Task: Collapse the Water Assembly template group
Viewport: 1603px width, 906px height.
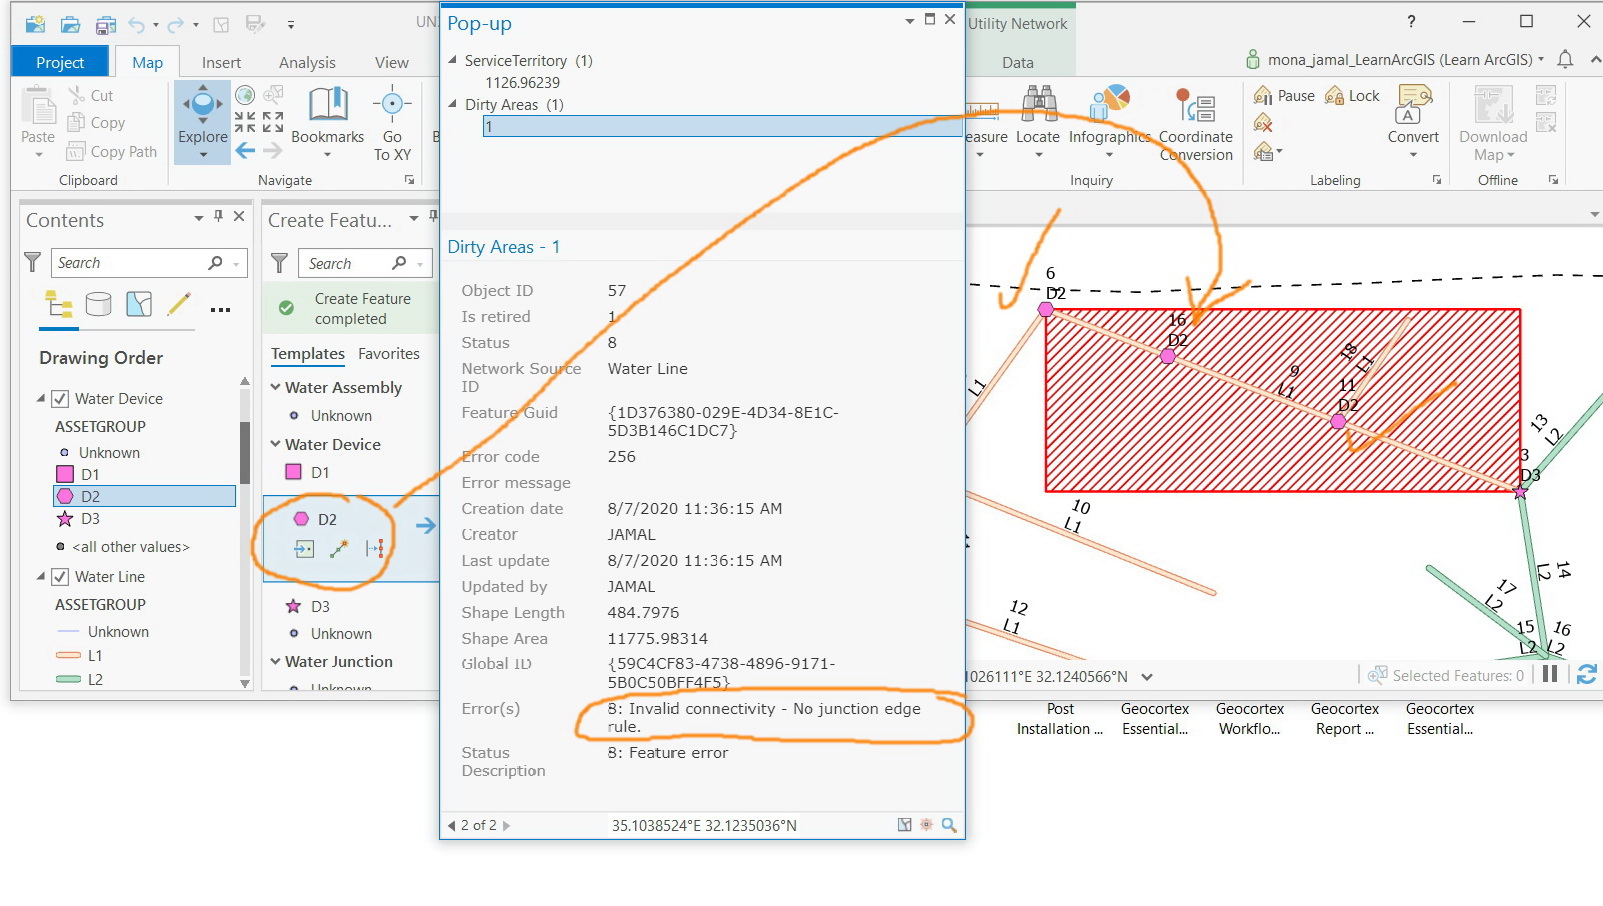Action: pos(276,387)
